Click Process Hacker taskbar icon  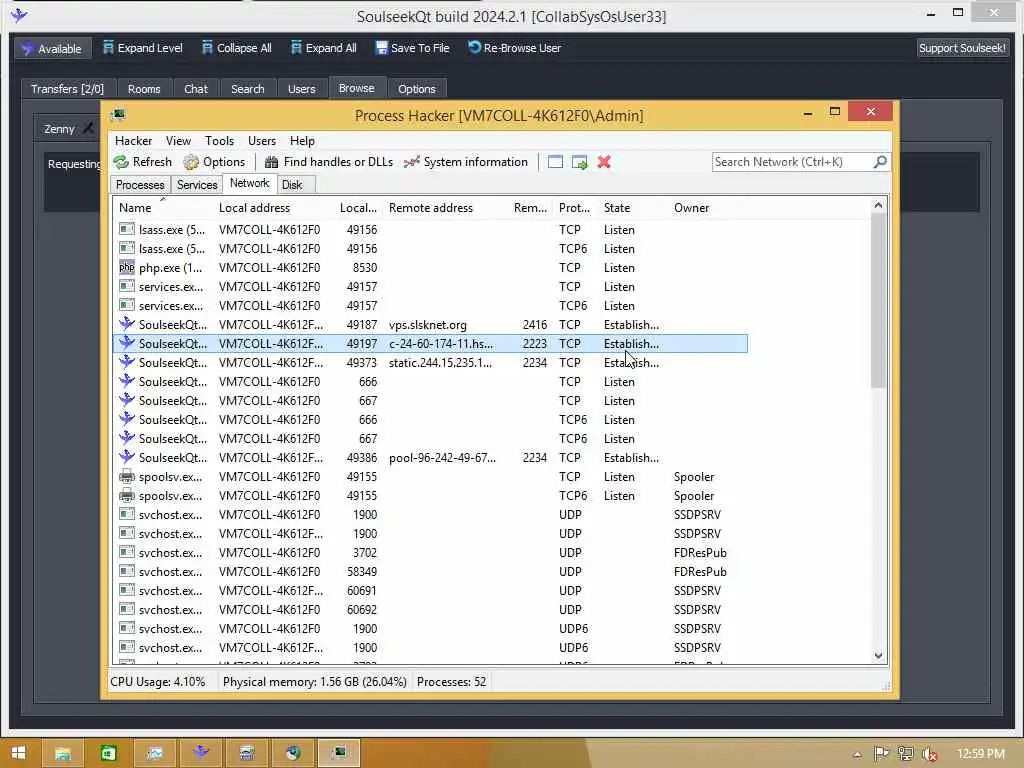tap(339, 753)
